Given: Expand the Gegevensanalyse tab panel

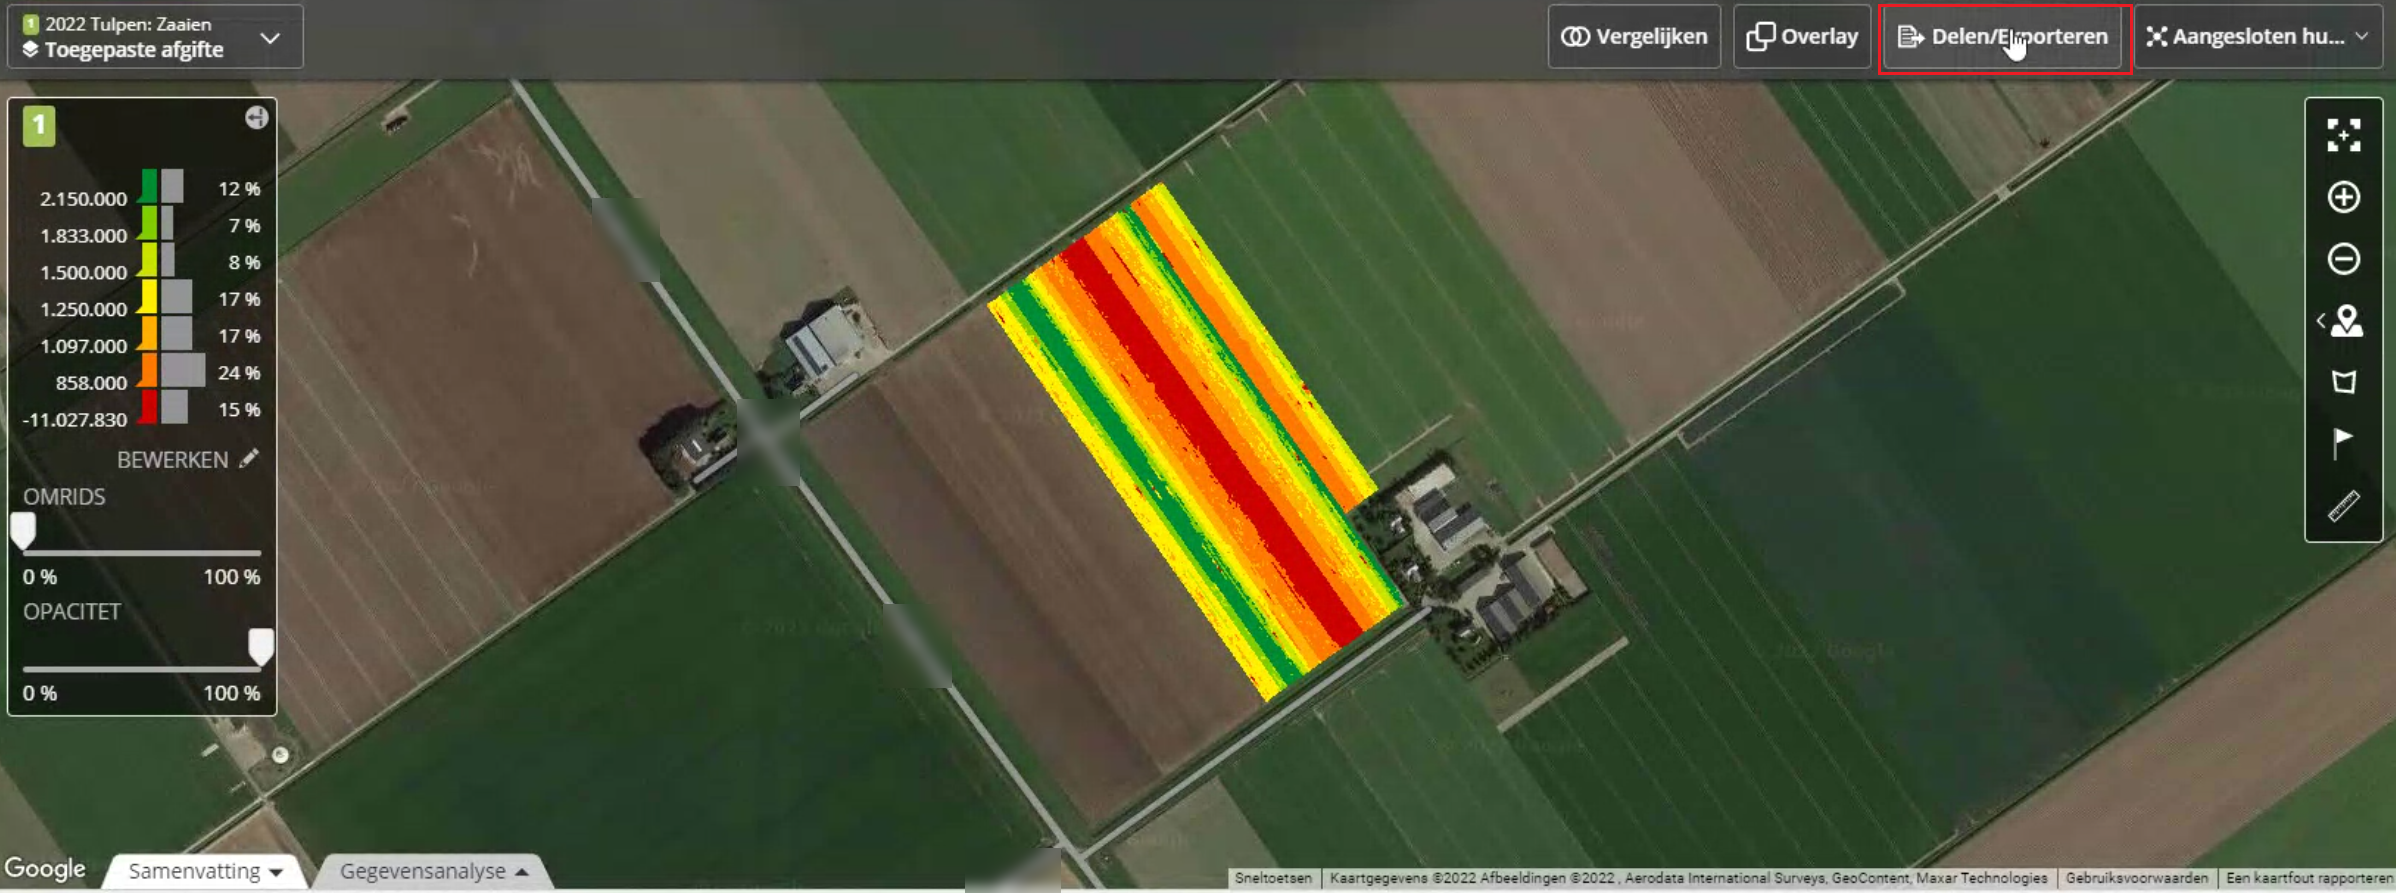Looking at the screenshot, I should click(x=433, y=871).
